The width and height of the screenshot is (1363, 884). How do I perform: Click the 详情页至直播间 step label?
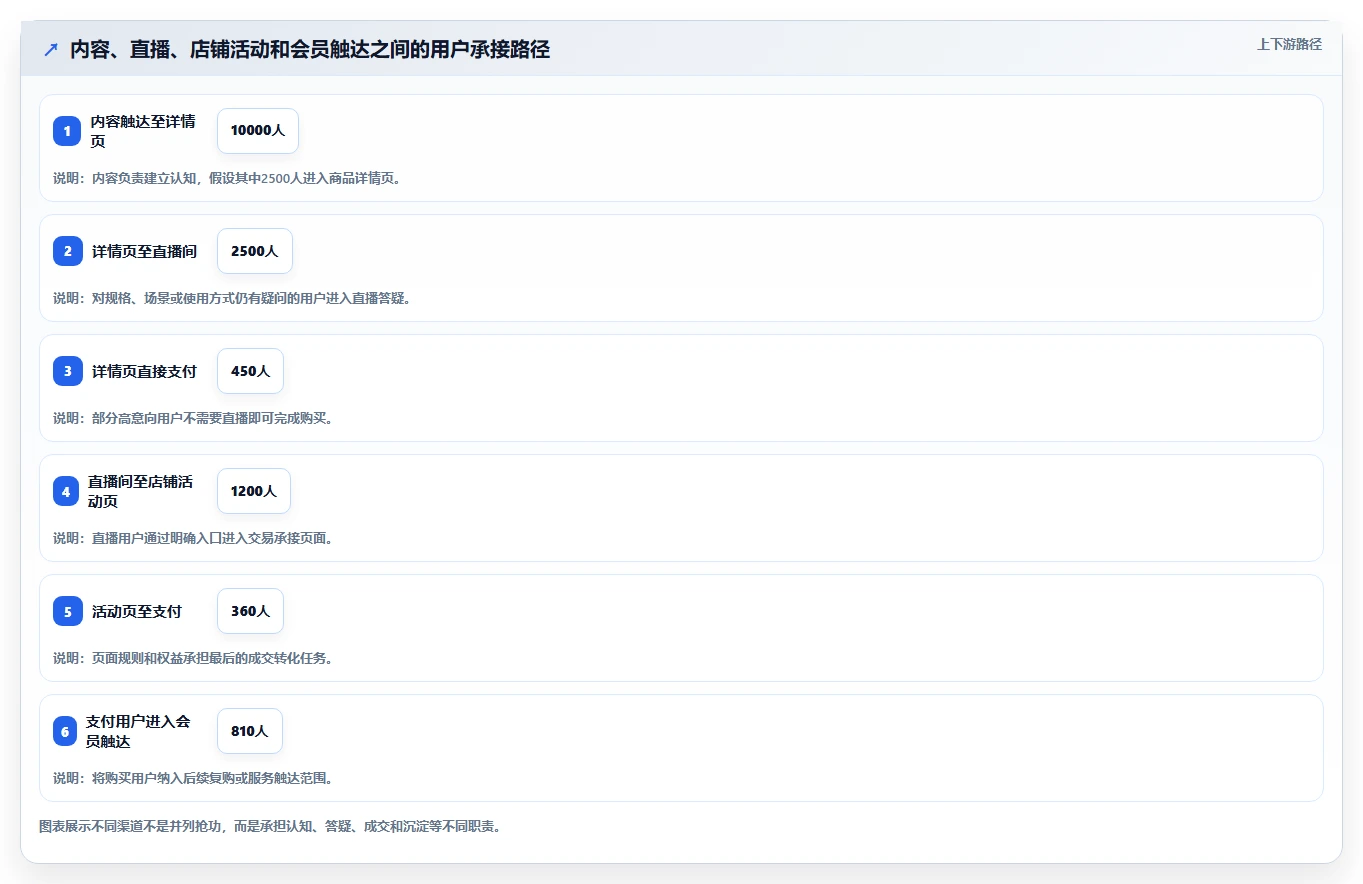[144, 251]
